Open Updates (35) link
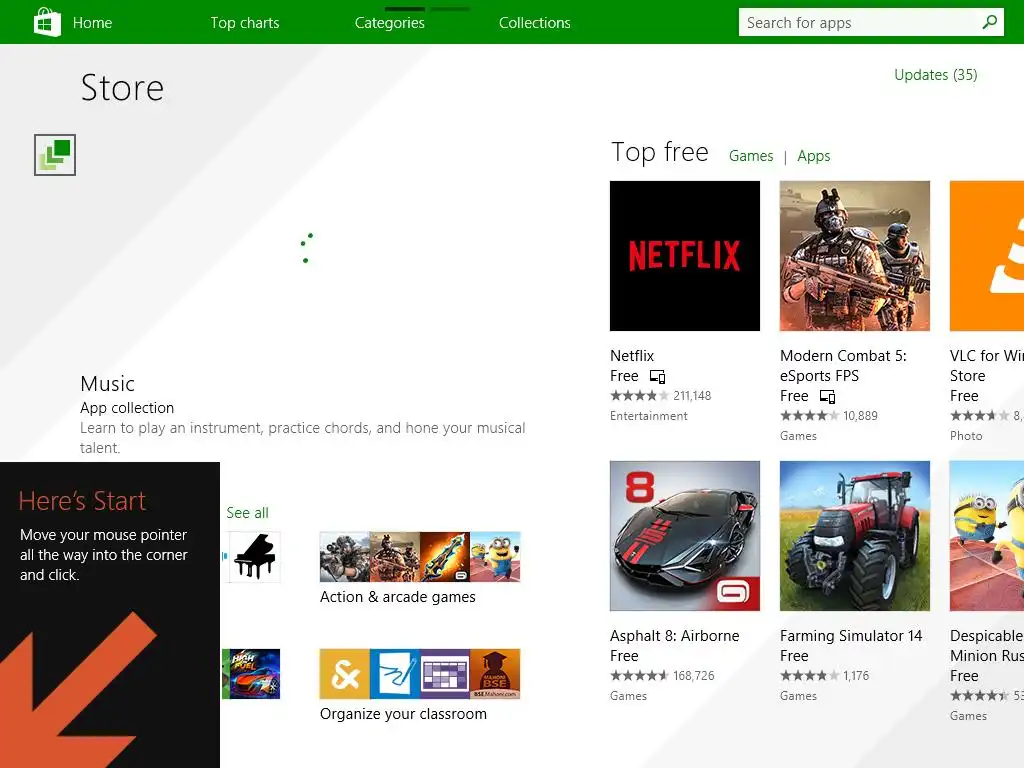This screenshot has height=768, width=1024. click(x=936, y=75)
